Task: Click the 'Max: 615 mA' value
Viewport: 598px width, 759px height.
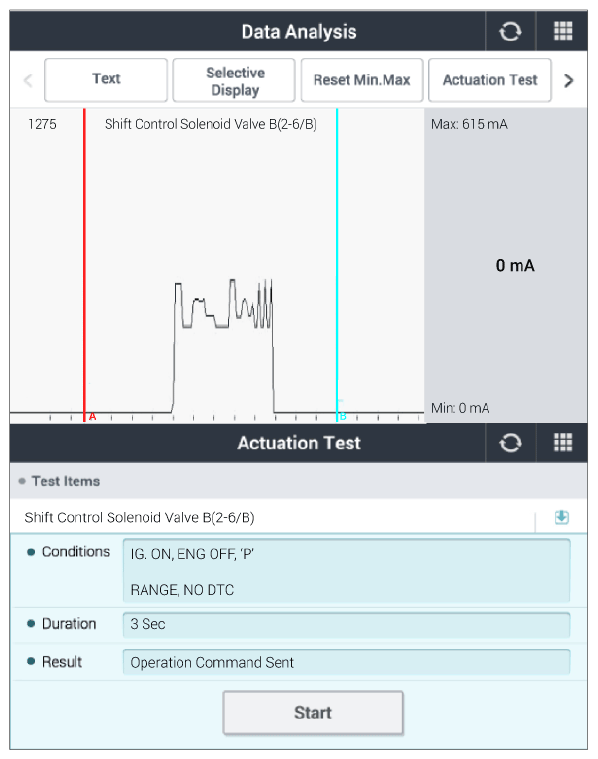Action: tap(469, 124)
